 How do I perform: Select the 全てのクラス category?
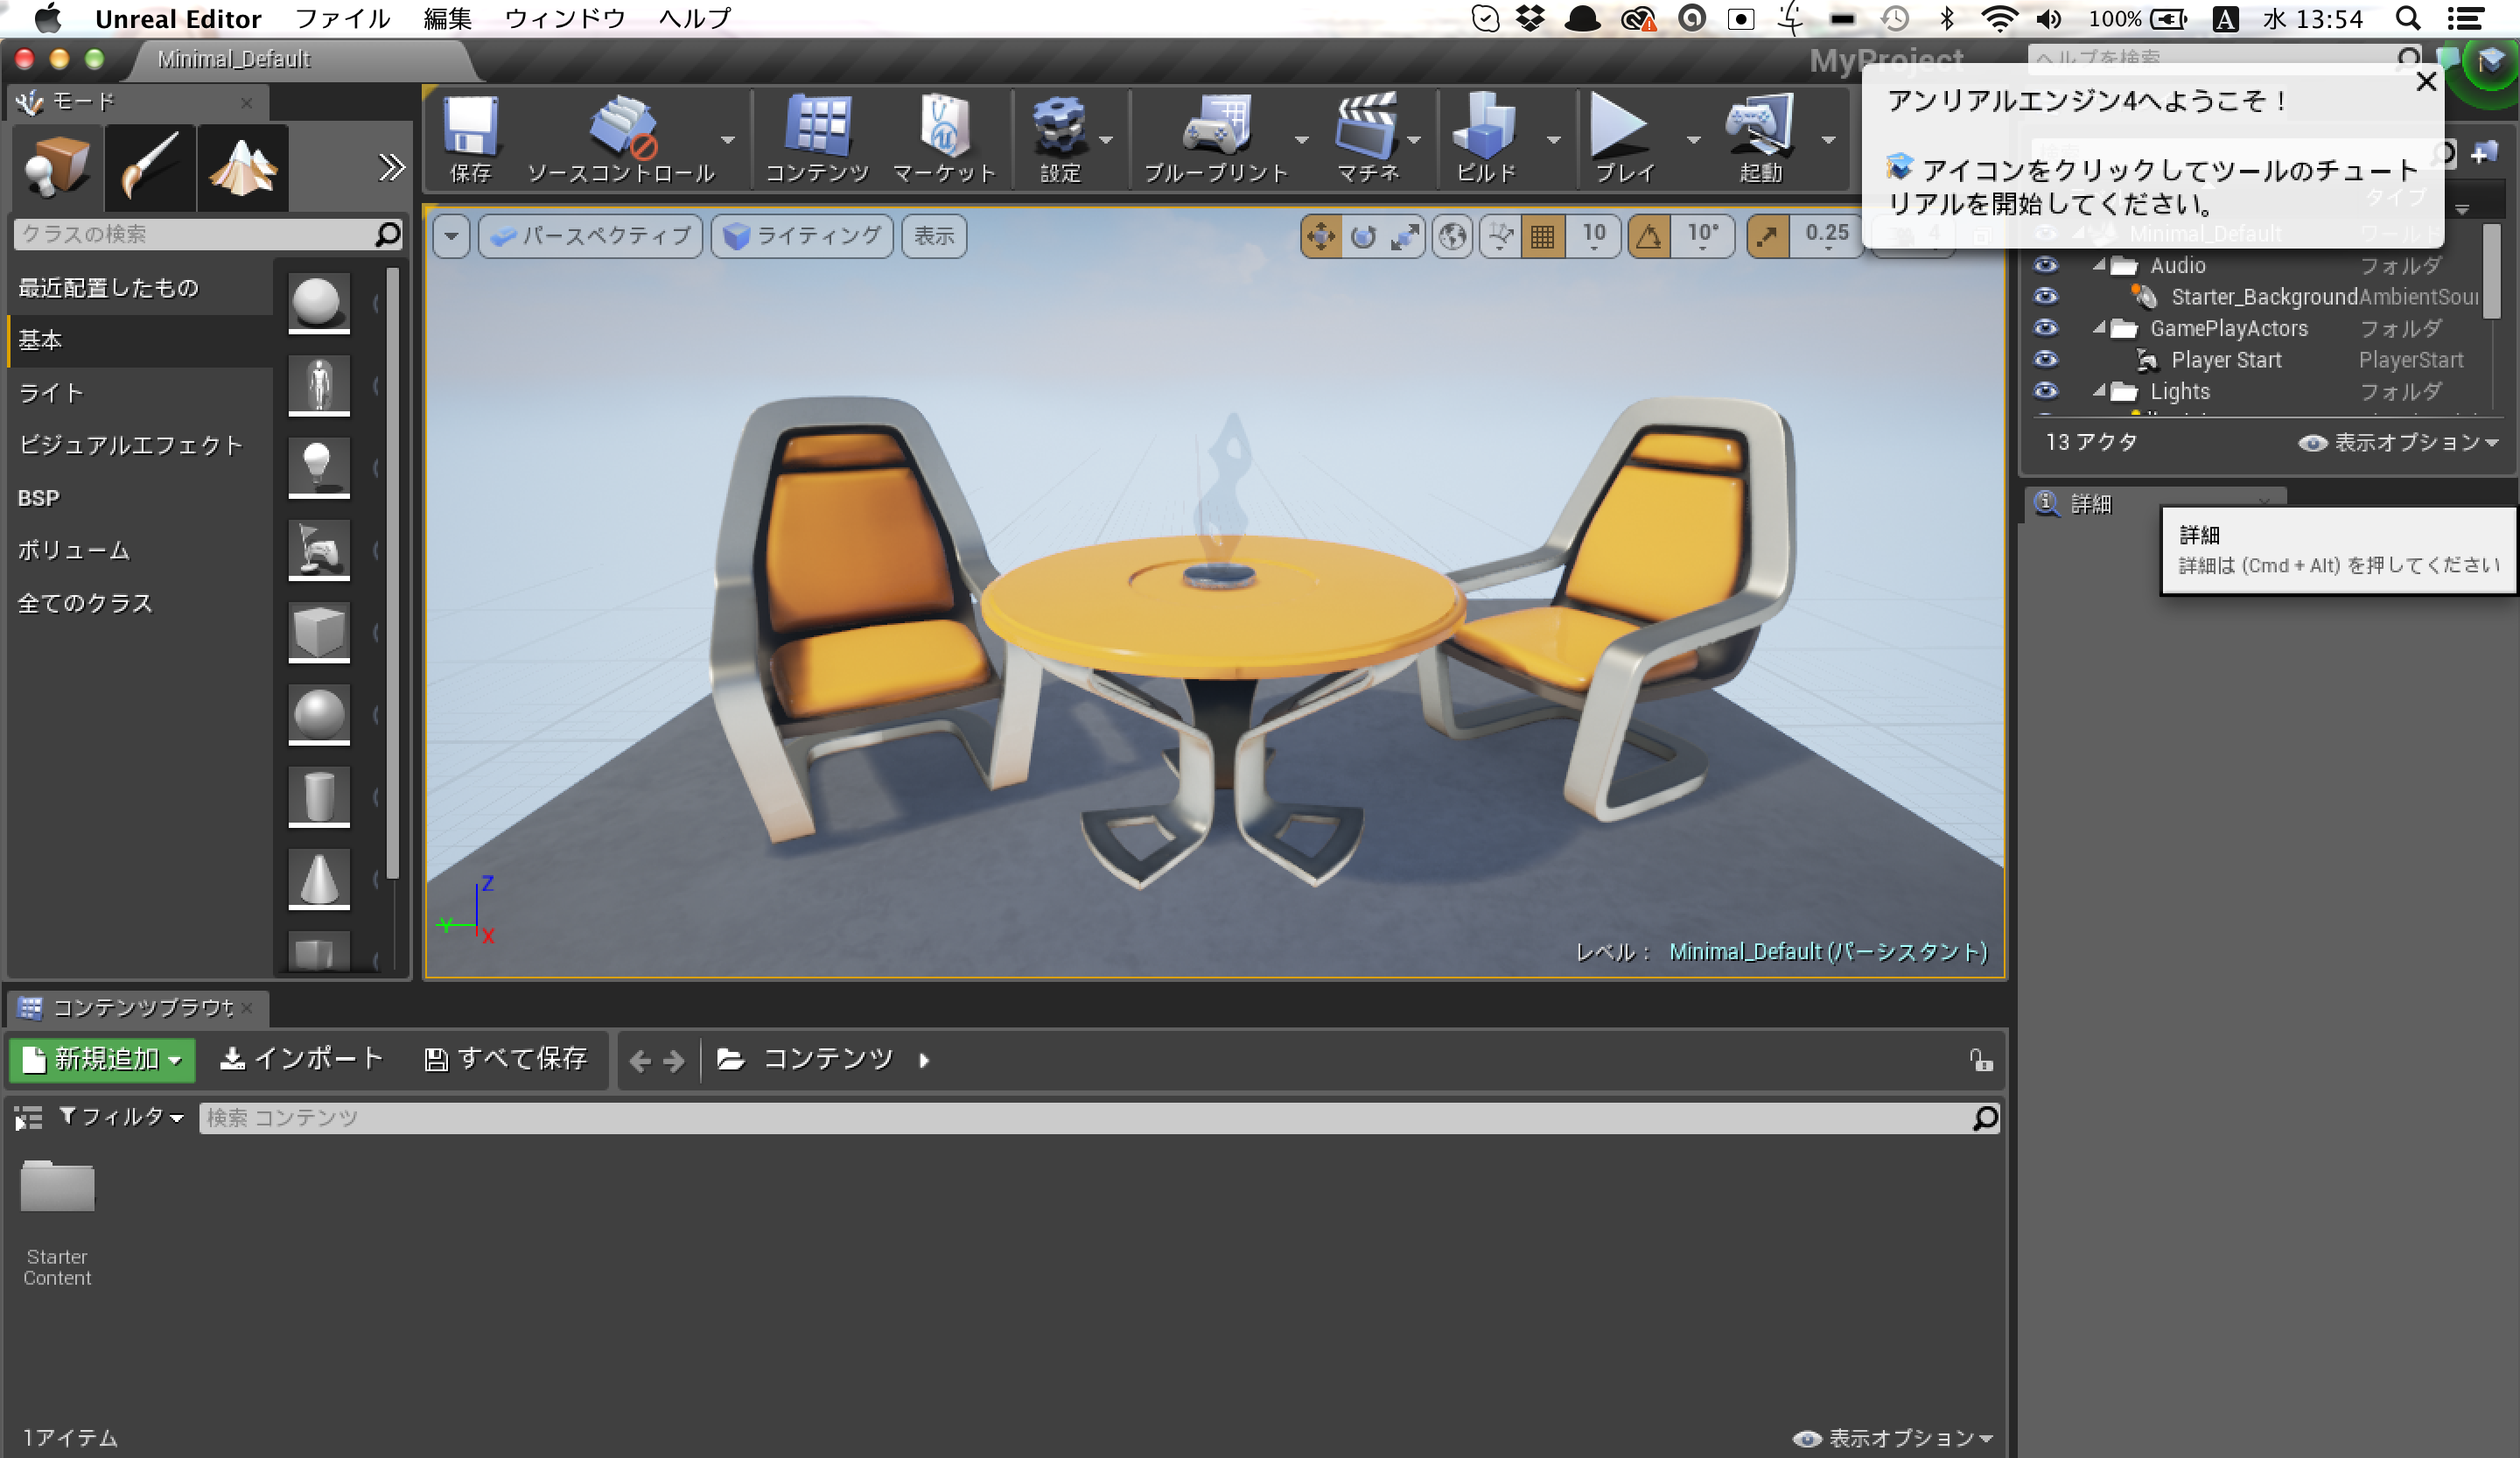click(140, 603)
